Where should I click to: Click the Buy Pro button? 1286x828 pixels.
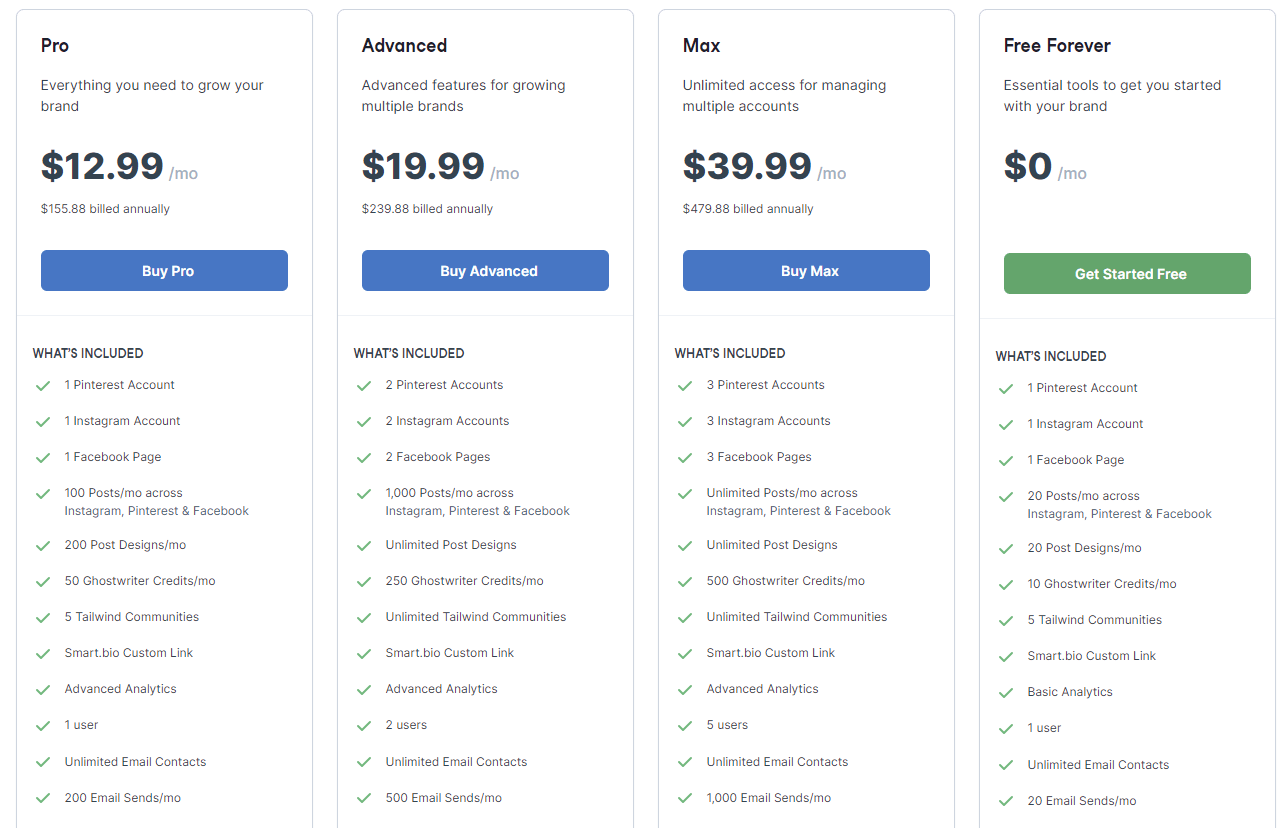(x=164, y=271)
